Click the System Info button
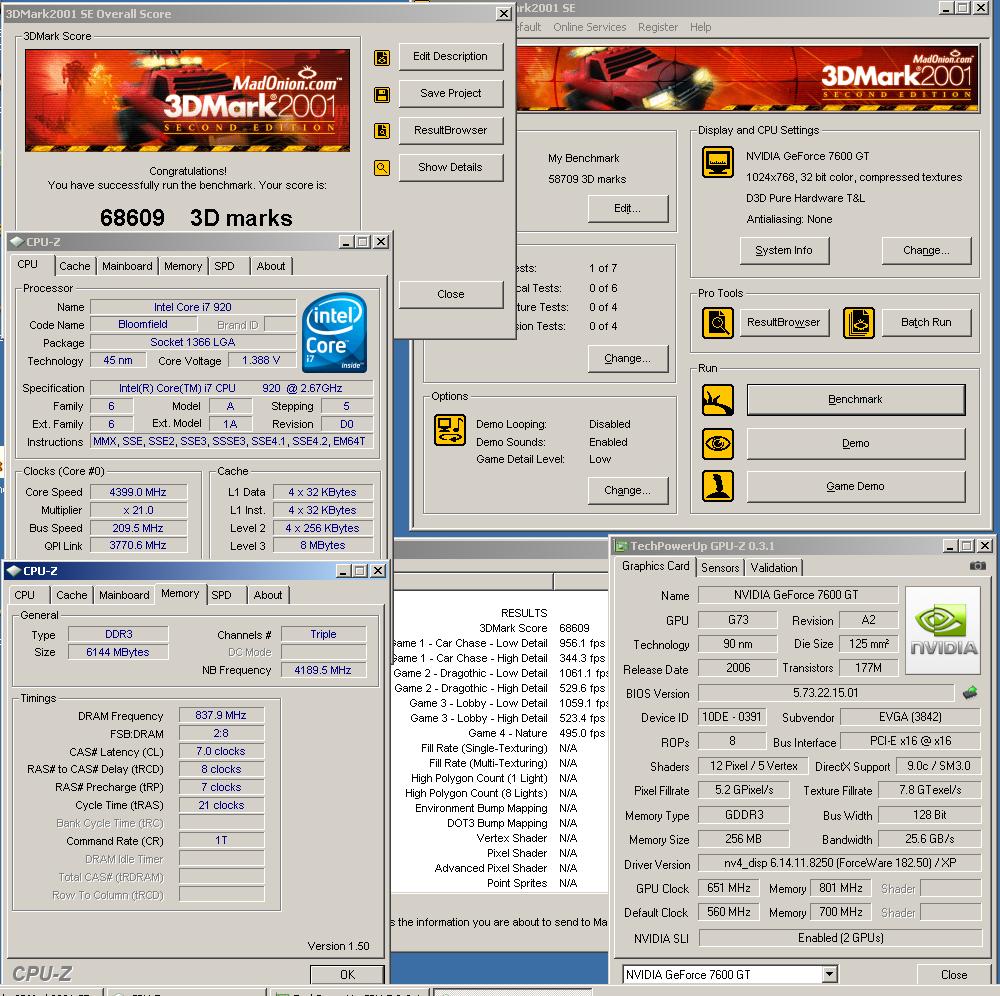 (x=784, y=251)
